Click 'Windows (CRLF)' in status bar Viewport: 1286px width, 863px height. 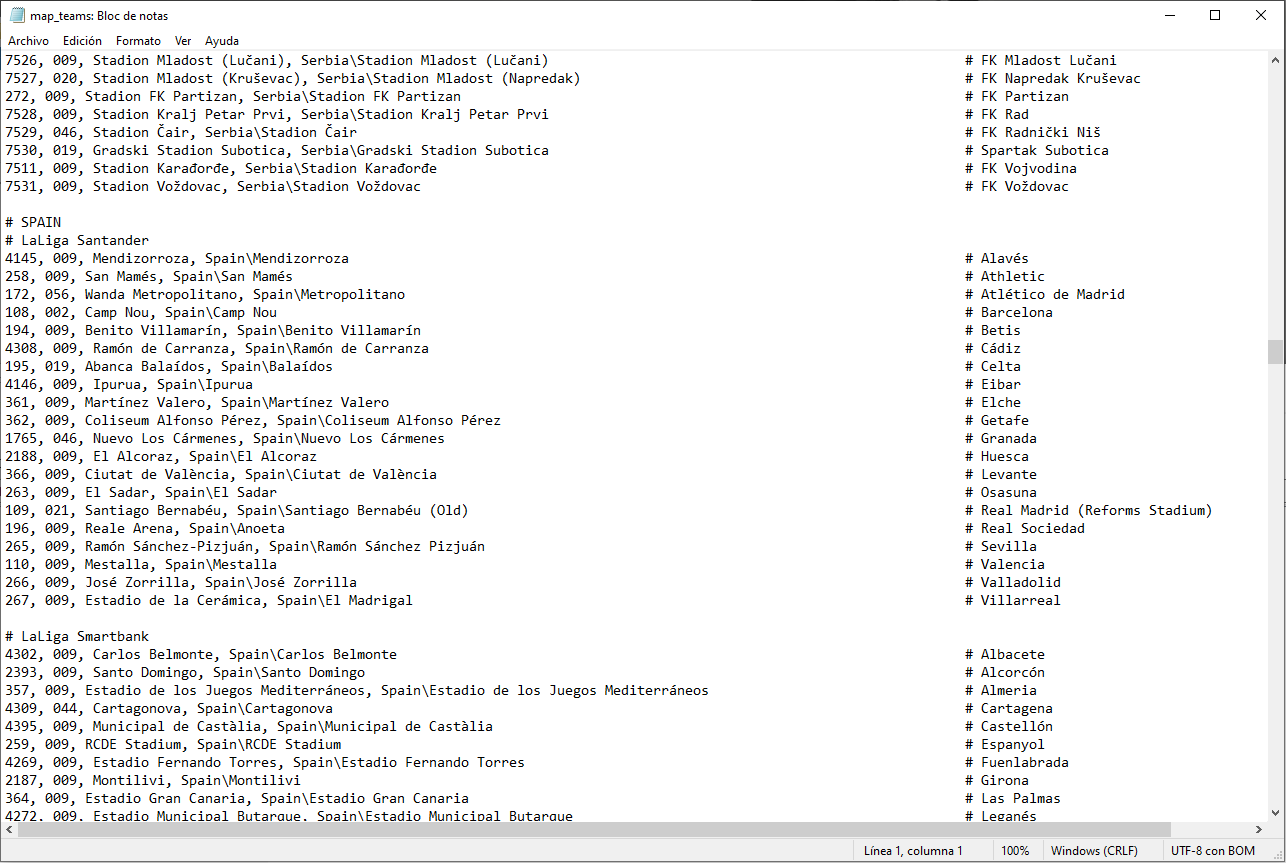click(x=1094, y=851)
